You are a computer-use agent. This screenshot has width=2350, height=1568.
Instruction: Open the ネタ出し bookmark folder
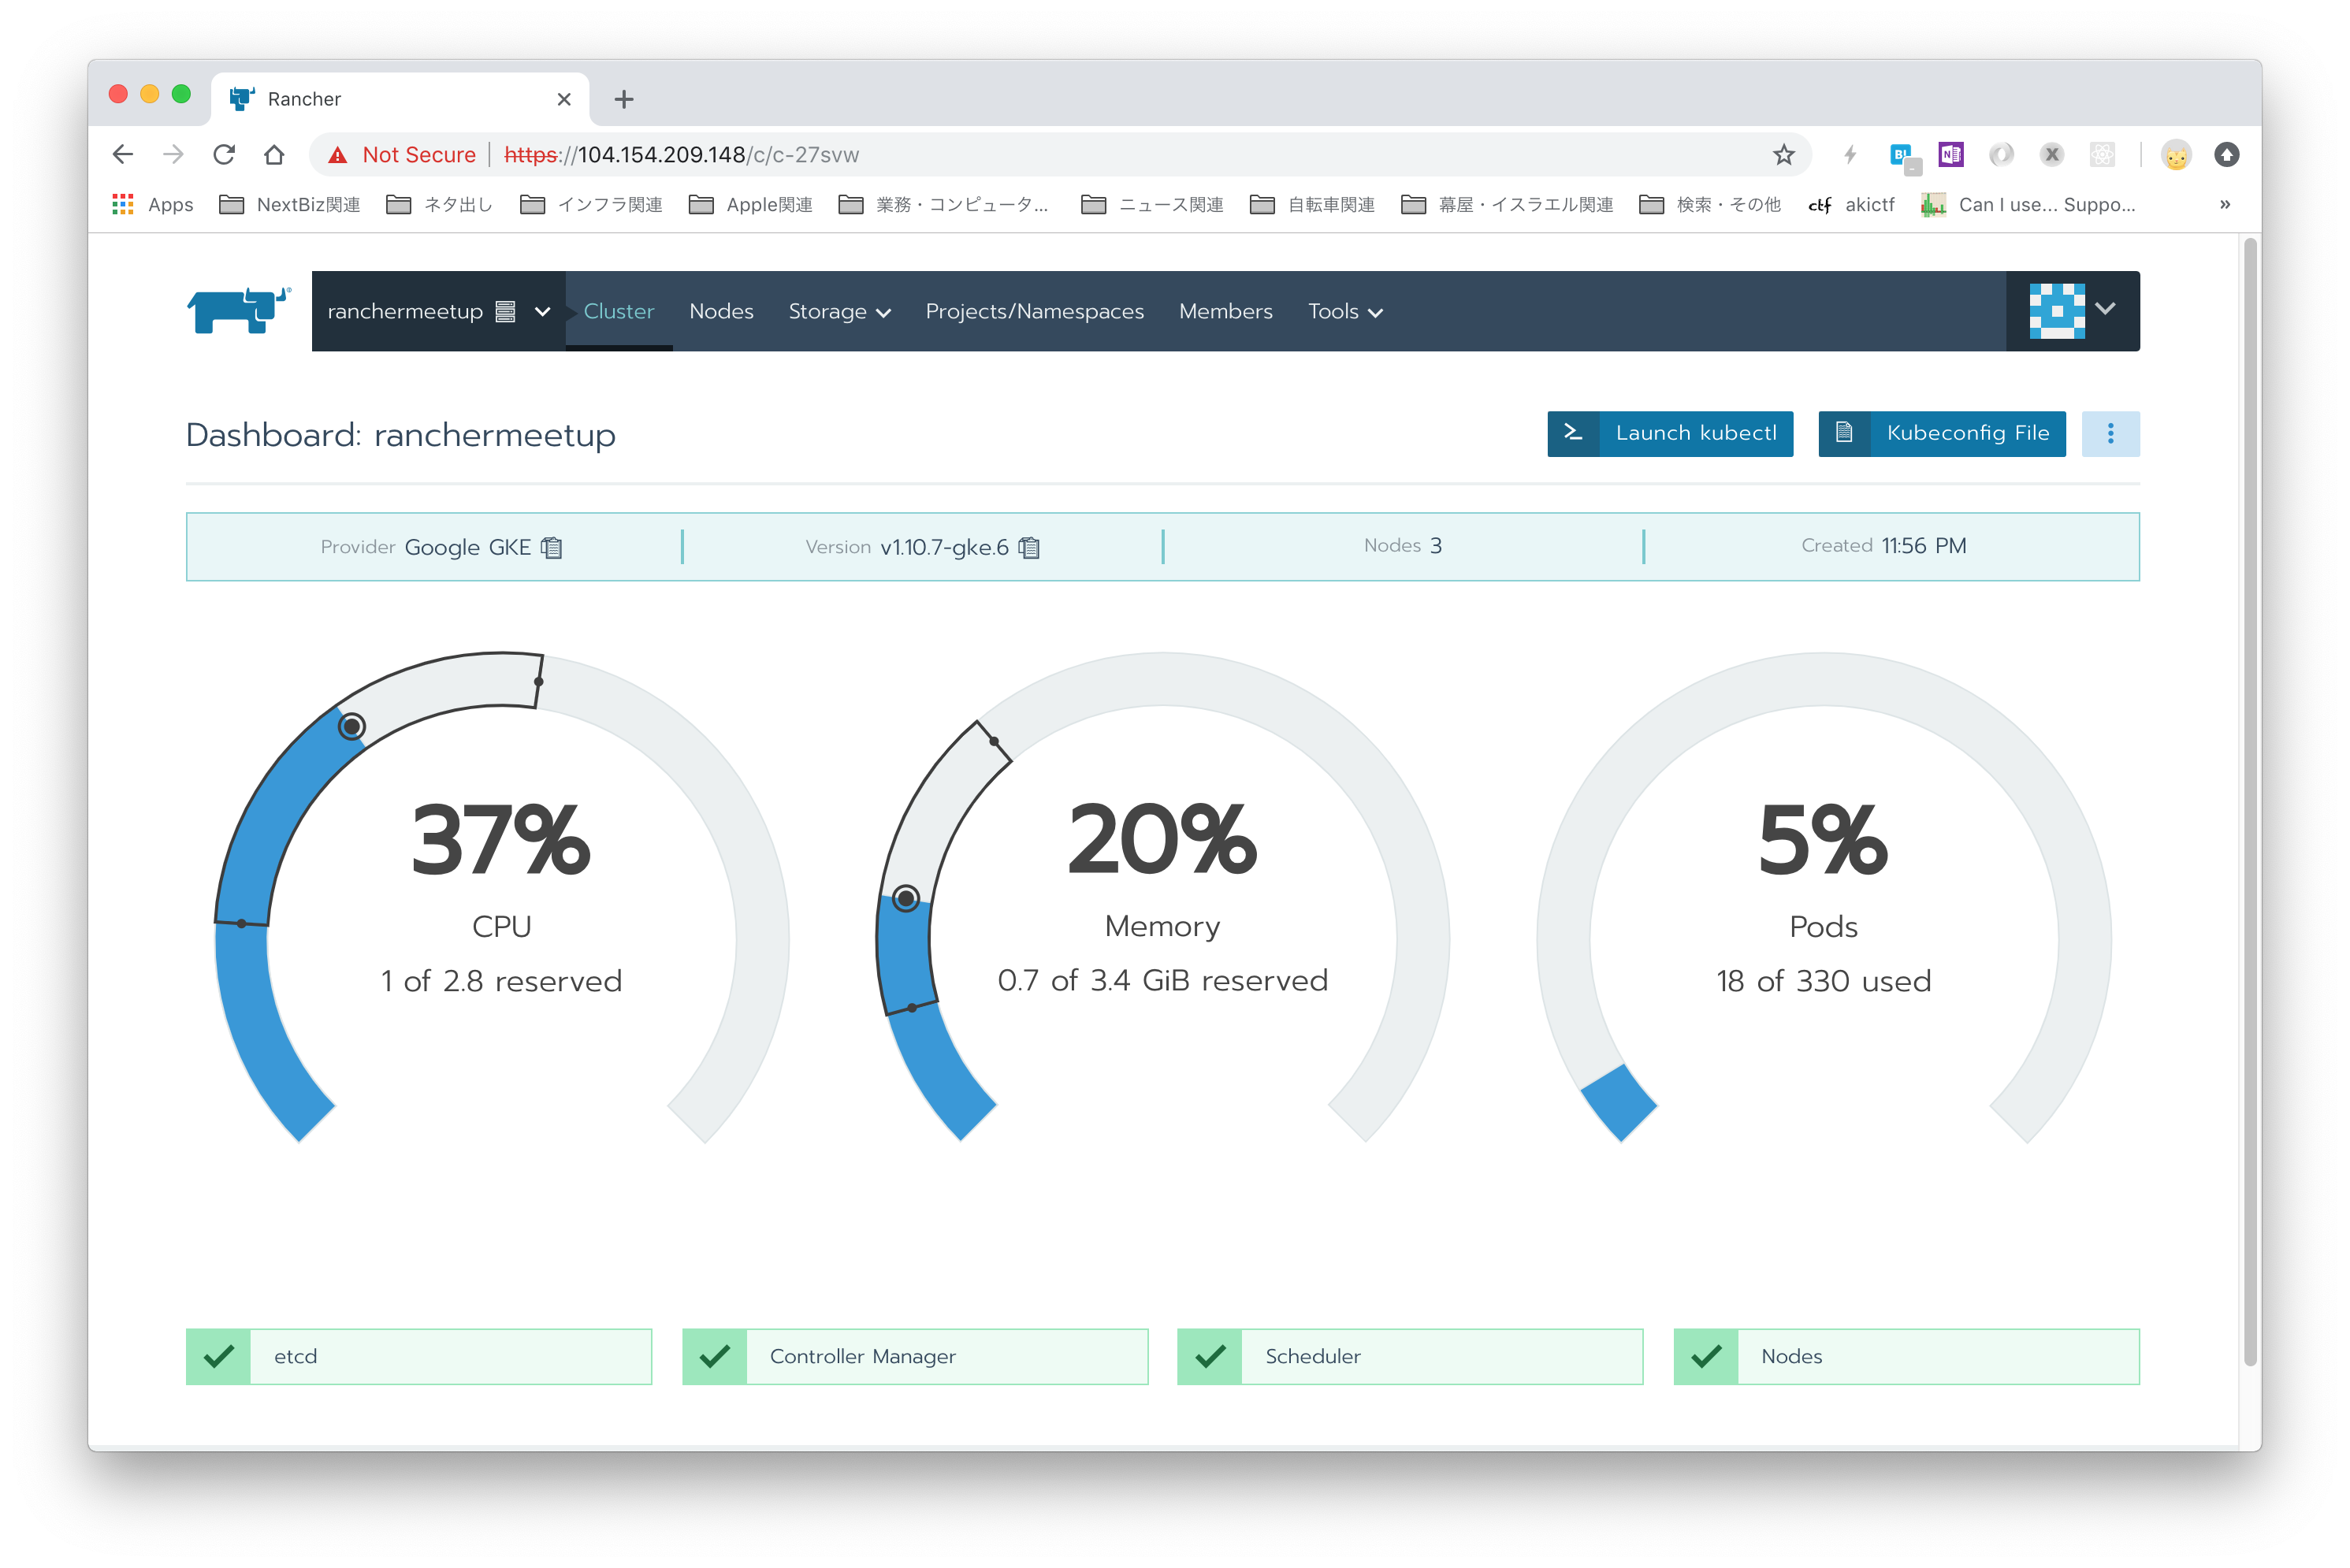tap(440, 204)
